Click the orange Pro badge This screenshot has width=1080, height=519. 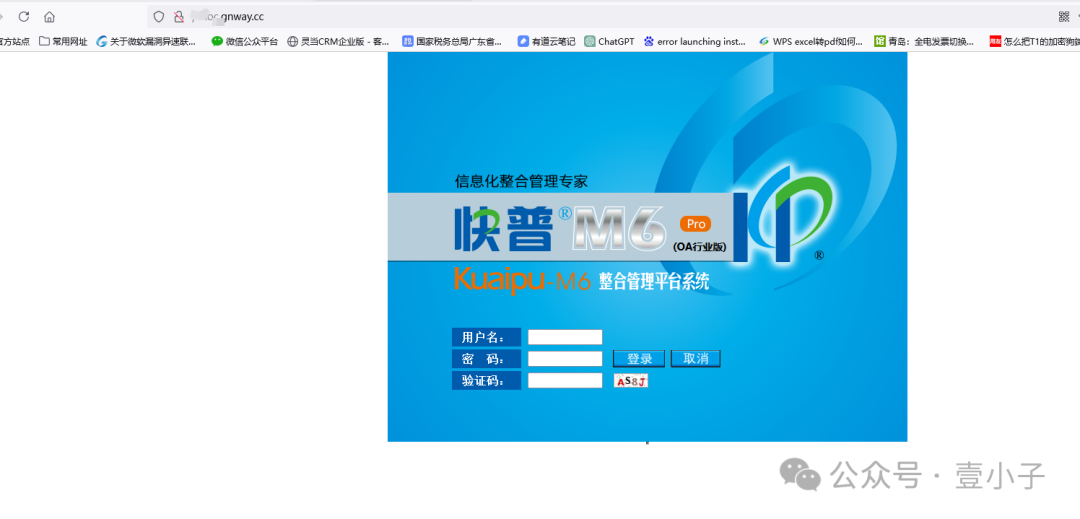pyautogui.click(x=695, y=224)
